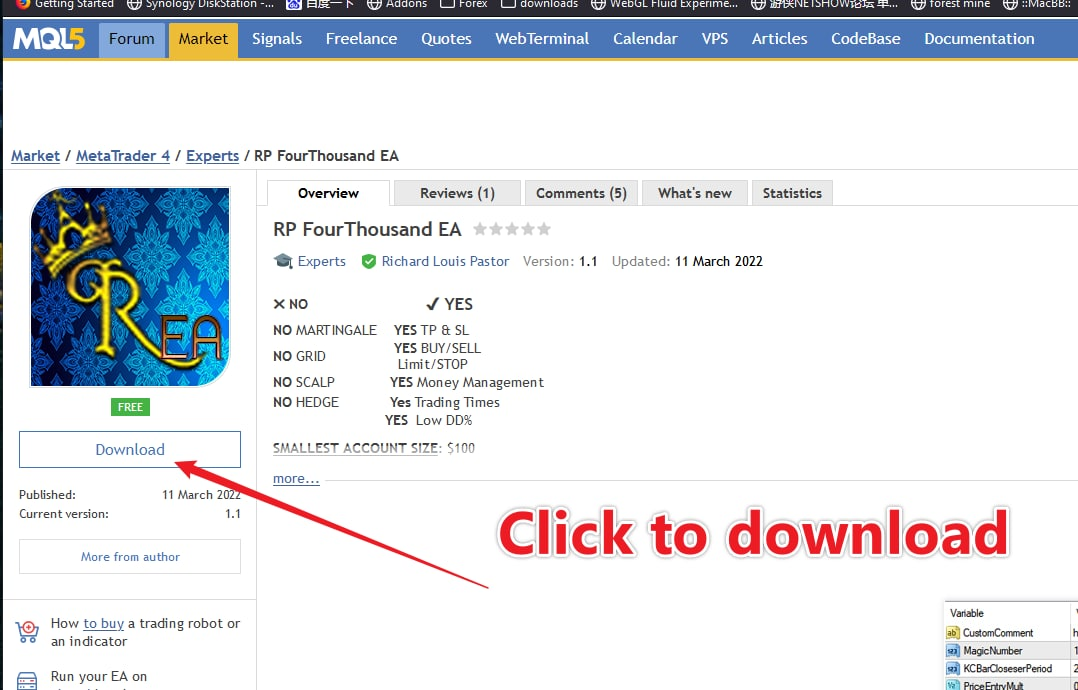Click the 'to buy' link
Image resolution: width=1078 pixels, height=690 pixels.
pyautogui.click(x=104, y=623)
